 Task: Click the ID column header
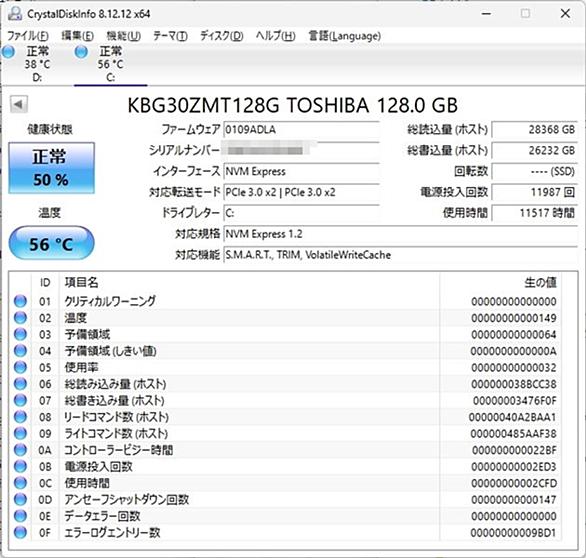coord(45,283)
